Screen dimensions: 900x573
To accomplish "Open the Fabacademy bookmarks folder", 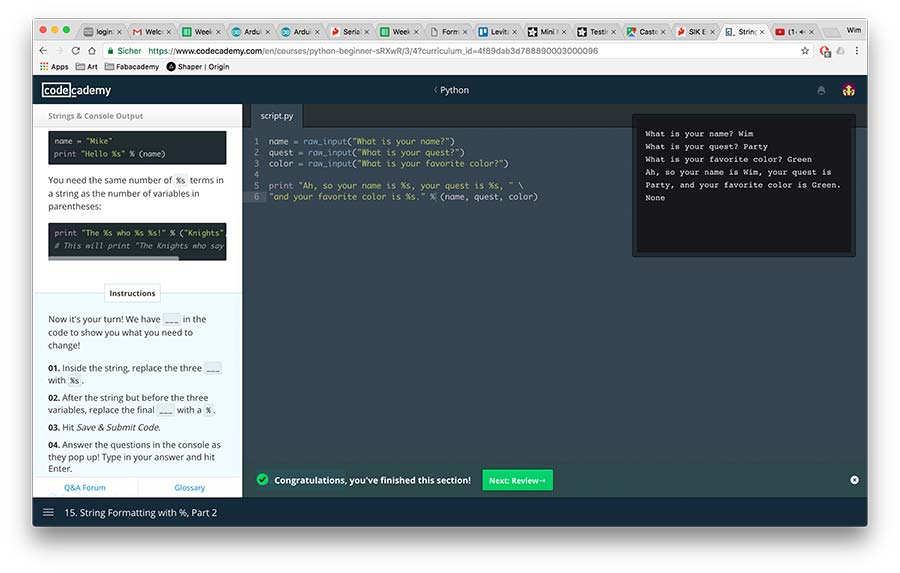I will pos(131,67).
